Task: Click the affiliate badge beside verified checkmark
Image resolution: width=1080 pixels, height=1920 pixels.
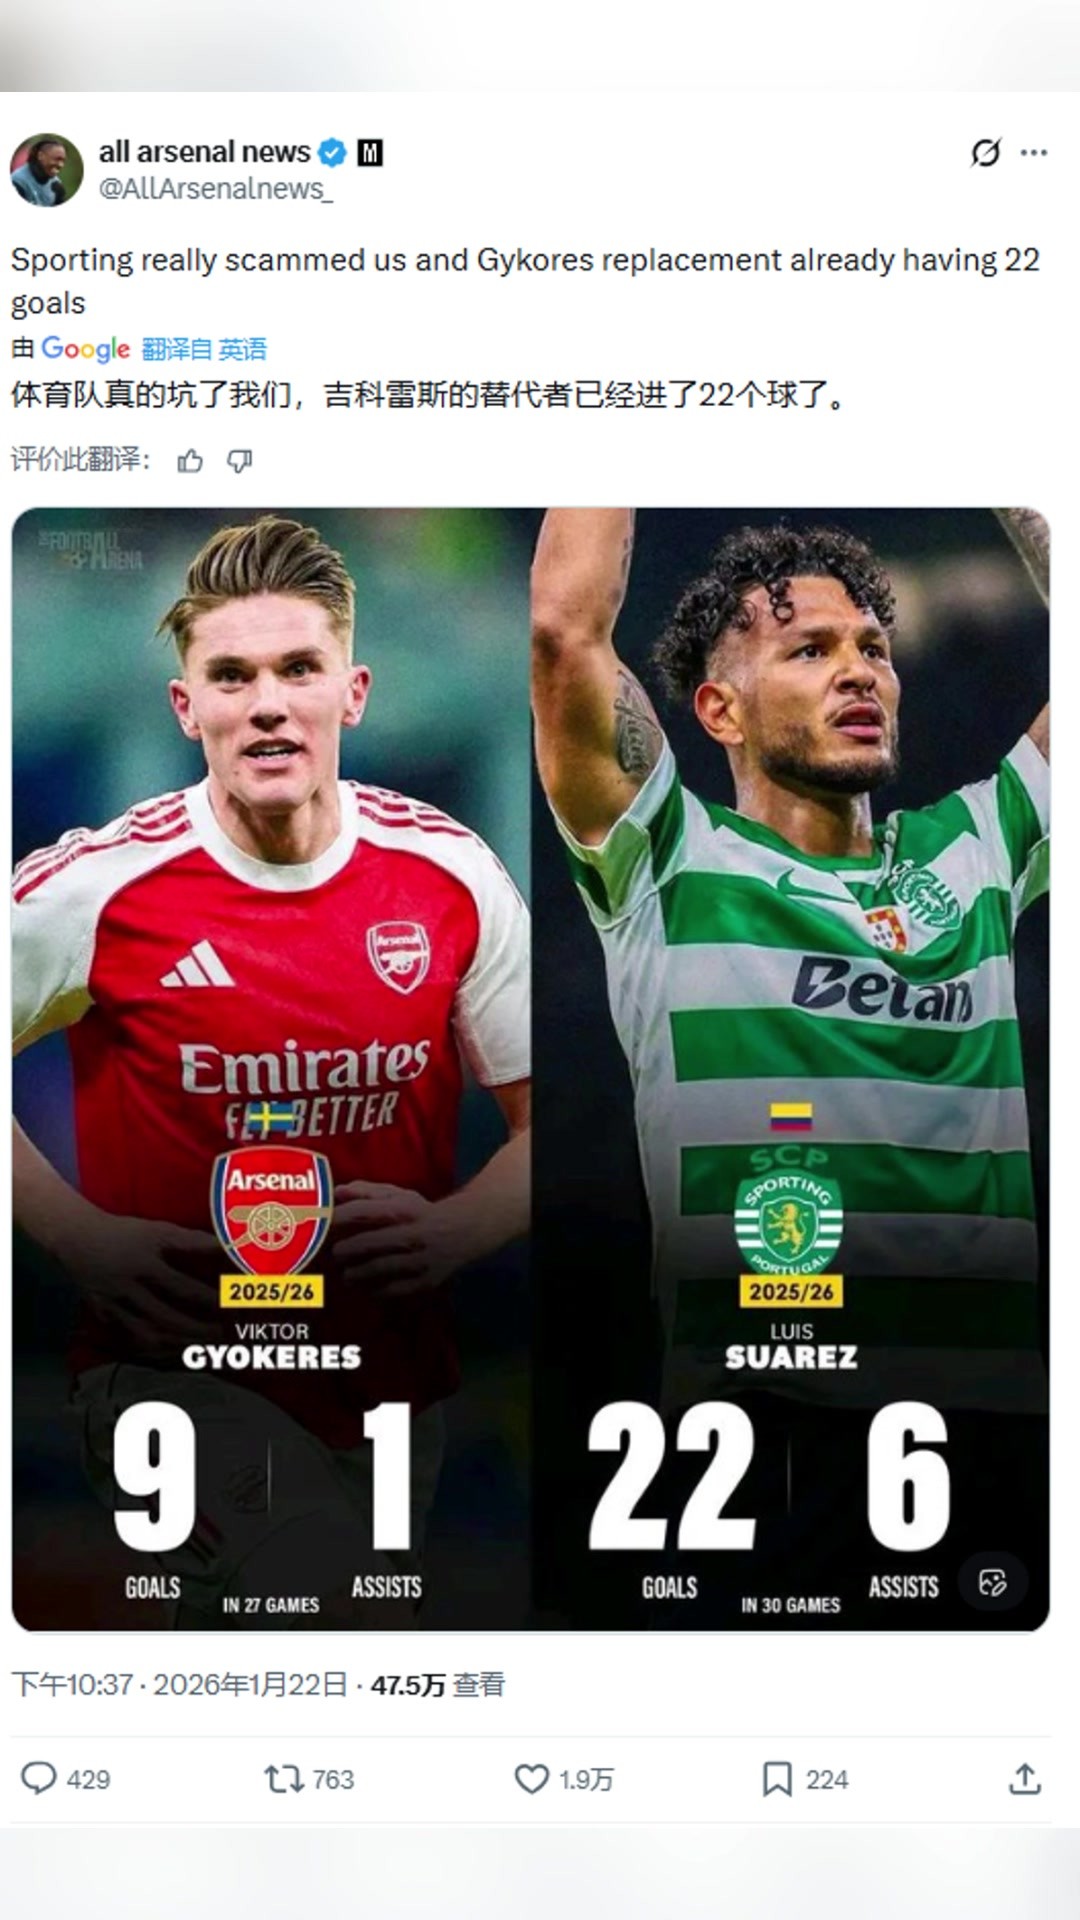Action: pos(370,153)
